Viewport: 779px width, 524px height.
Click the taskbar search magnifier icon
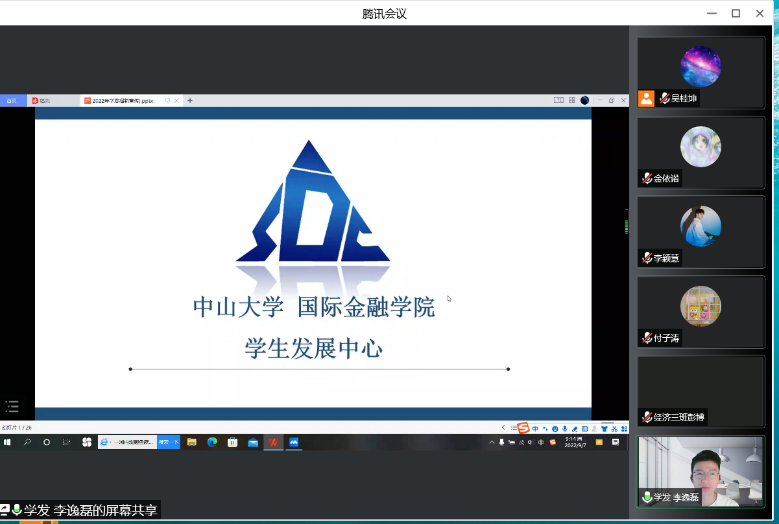(x=27, y=442)
